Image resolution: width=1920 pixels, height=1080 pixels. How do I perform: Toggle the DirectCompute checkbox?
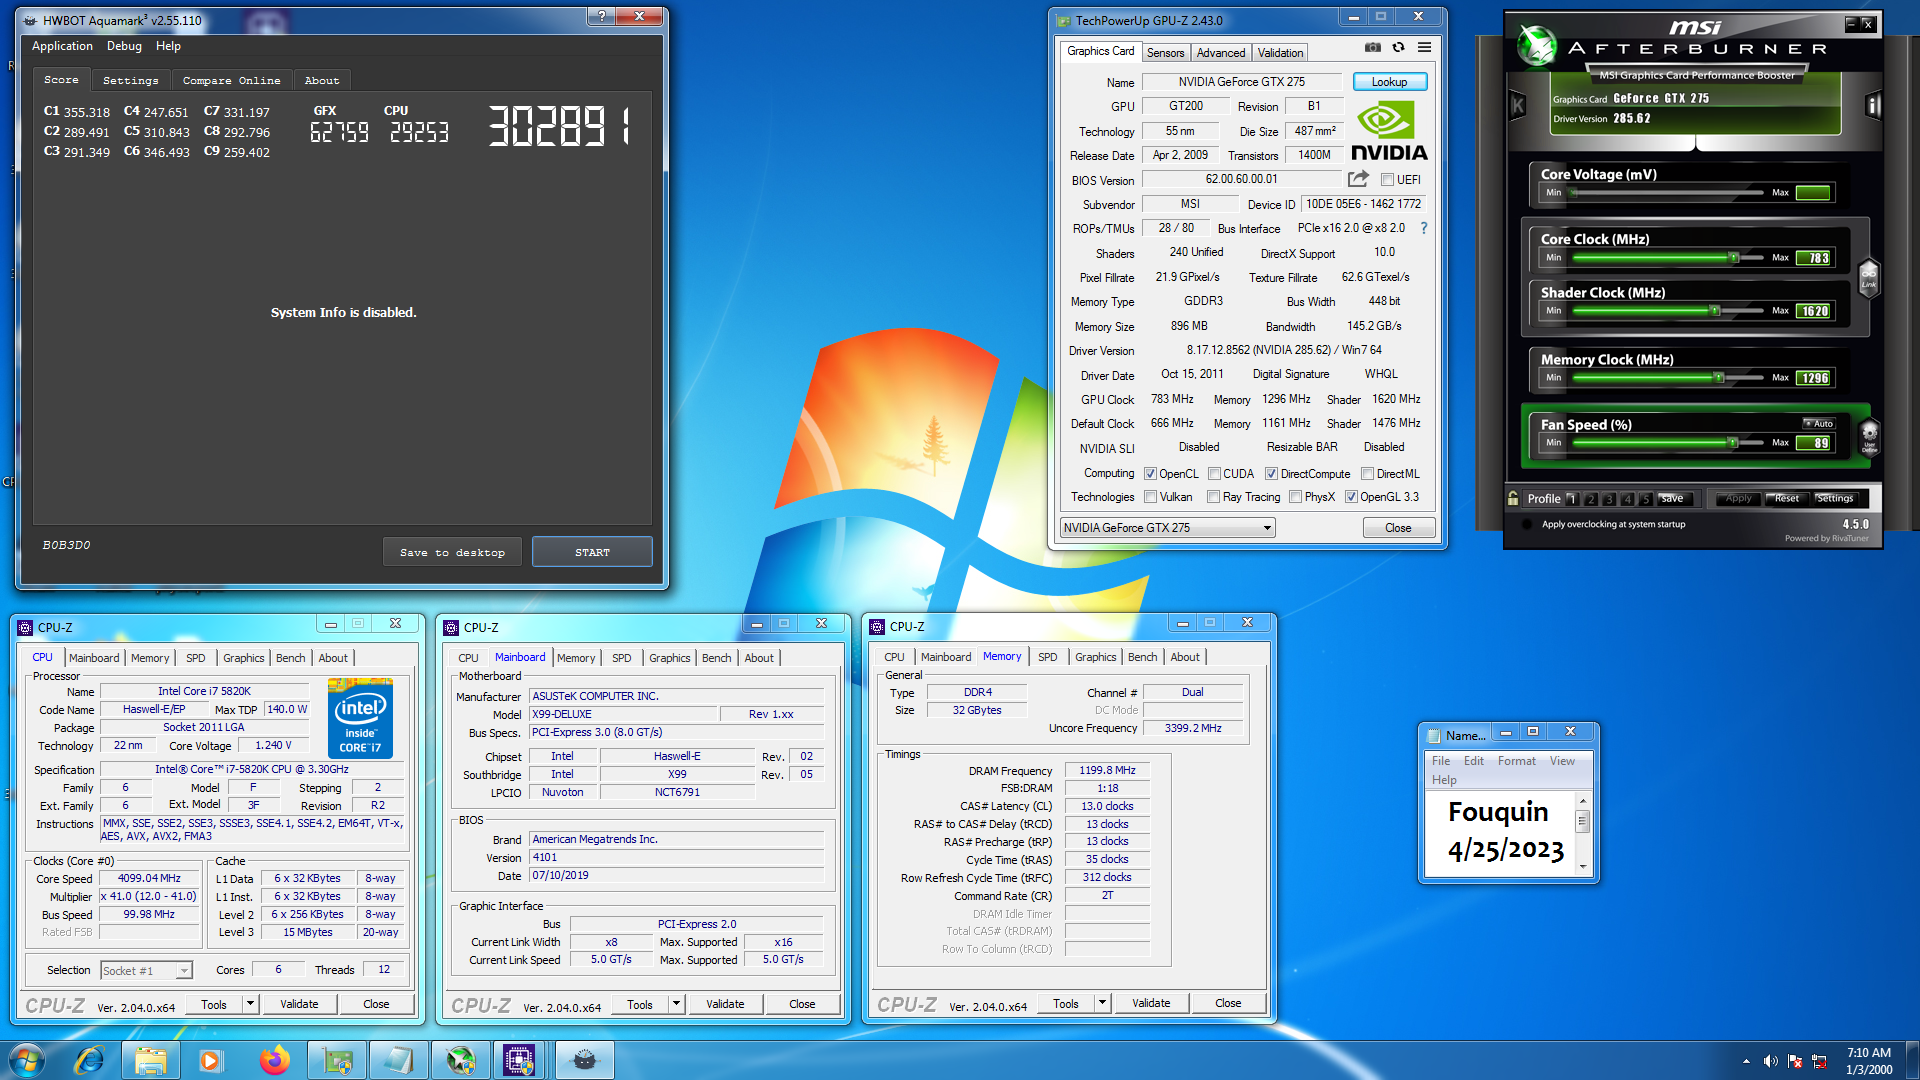click(1271, 474)
